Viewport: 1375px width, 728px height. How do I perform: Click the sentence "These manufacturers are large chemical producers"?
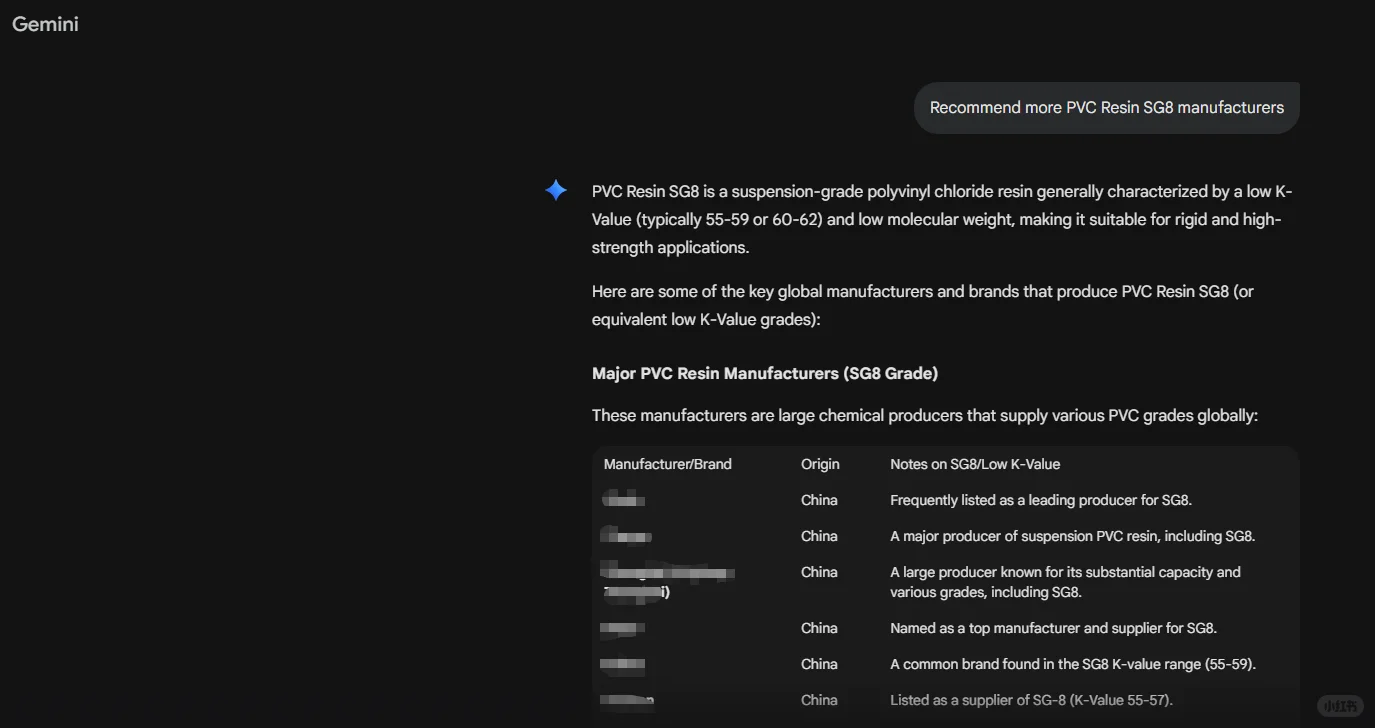[924, 415]
